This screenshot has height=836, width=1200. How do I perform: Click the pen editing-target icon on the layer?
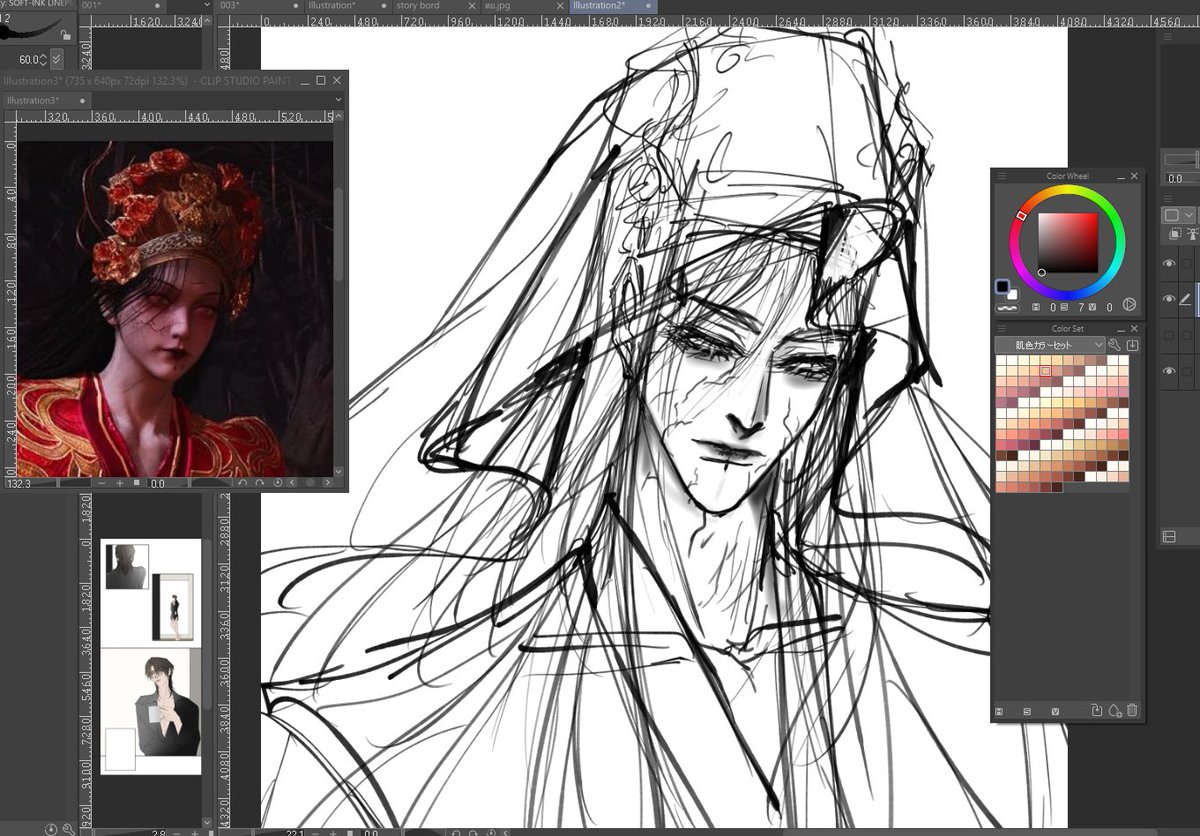pos(1186,299)
